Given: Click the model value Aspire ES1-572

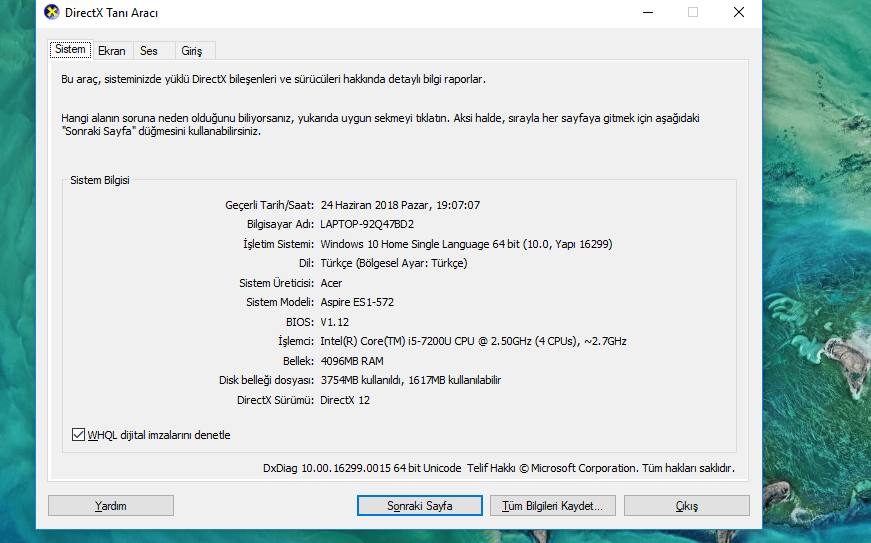Looking at the screenshot, I should [357, 302].
